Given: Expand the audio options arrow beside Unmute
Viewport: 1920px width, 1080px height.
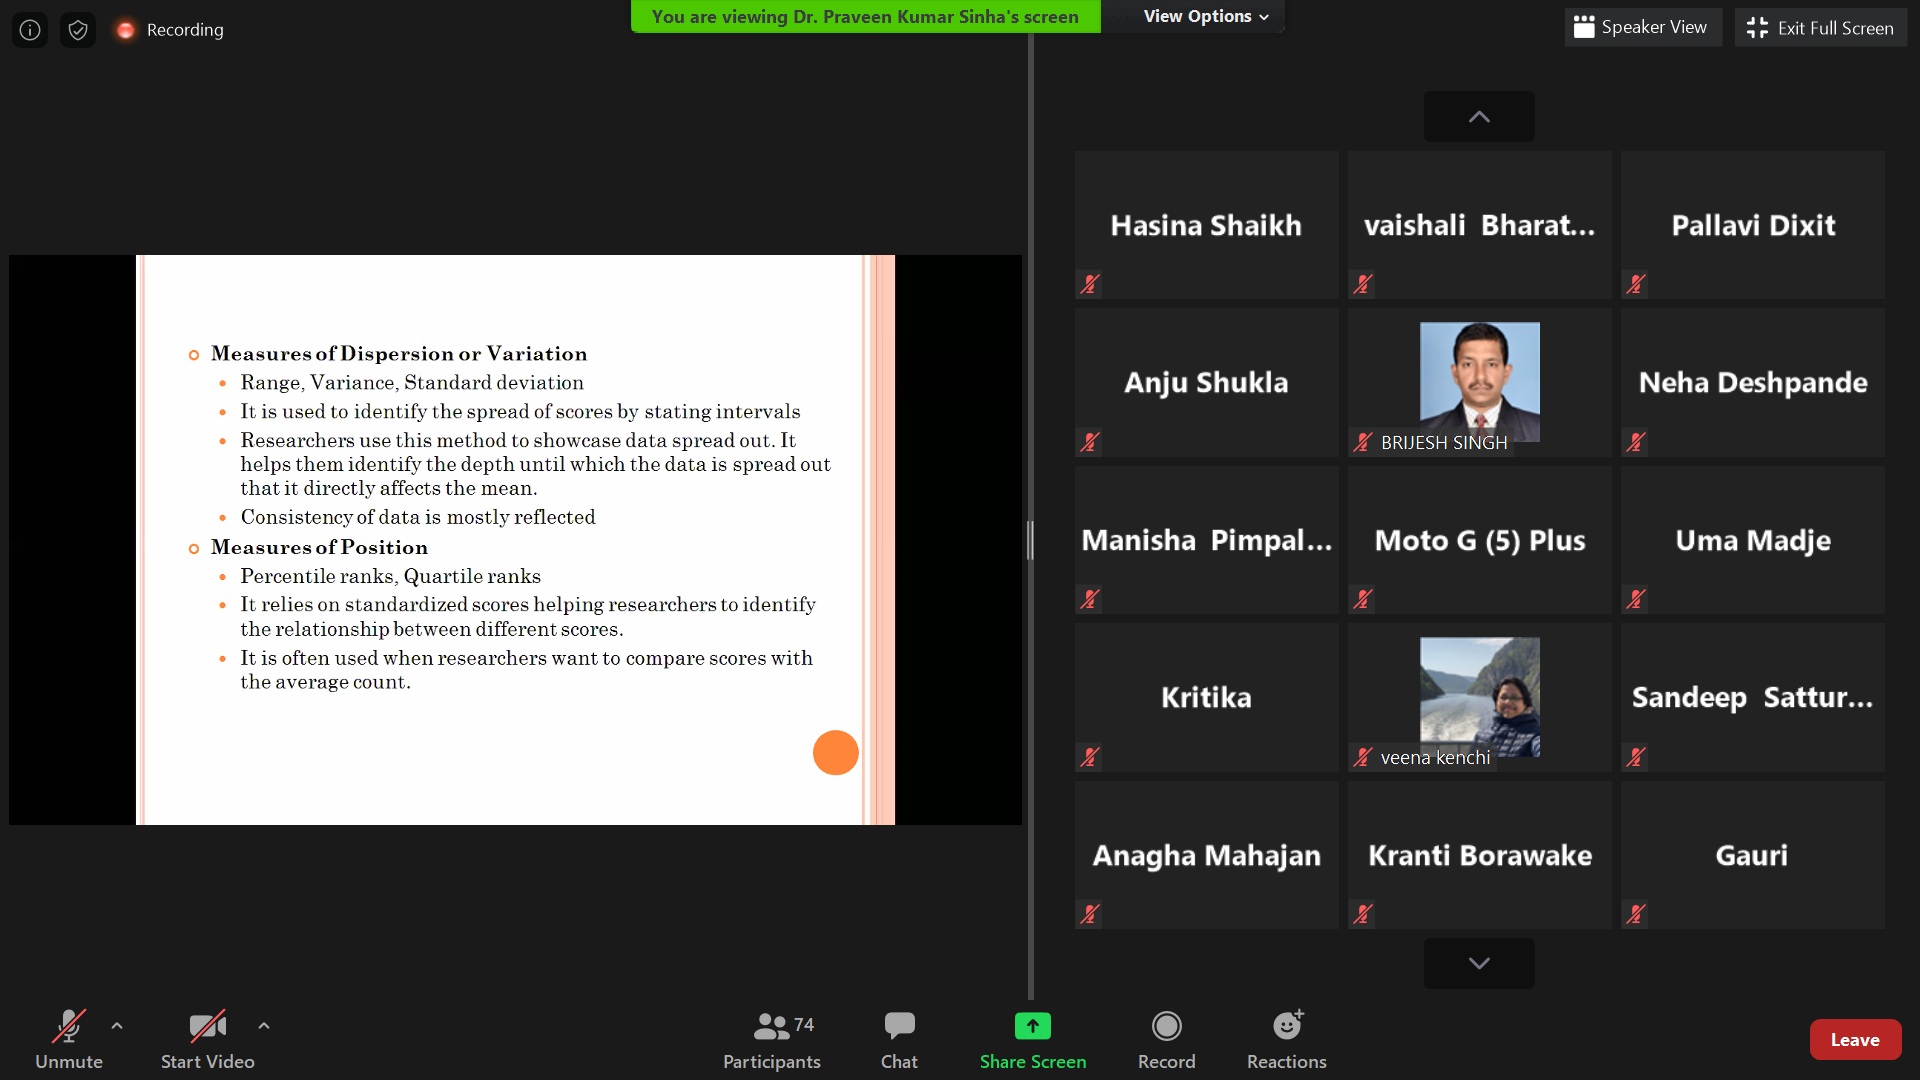Looking at the screenshot, I should pos(117,1025).
